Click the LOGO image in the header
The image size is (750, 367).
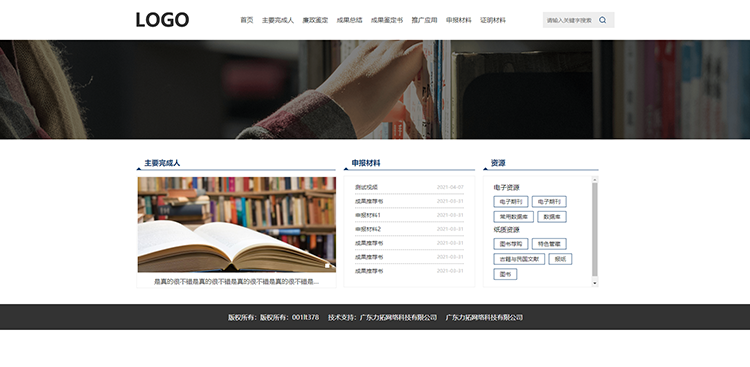[x=163, y=20]
